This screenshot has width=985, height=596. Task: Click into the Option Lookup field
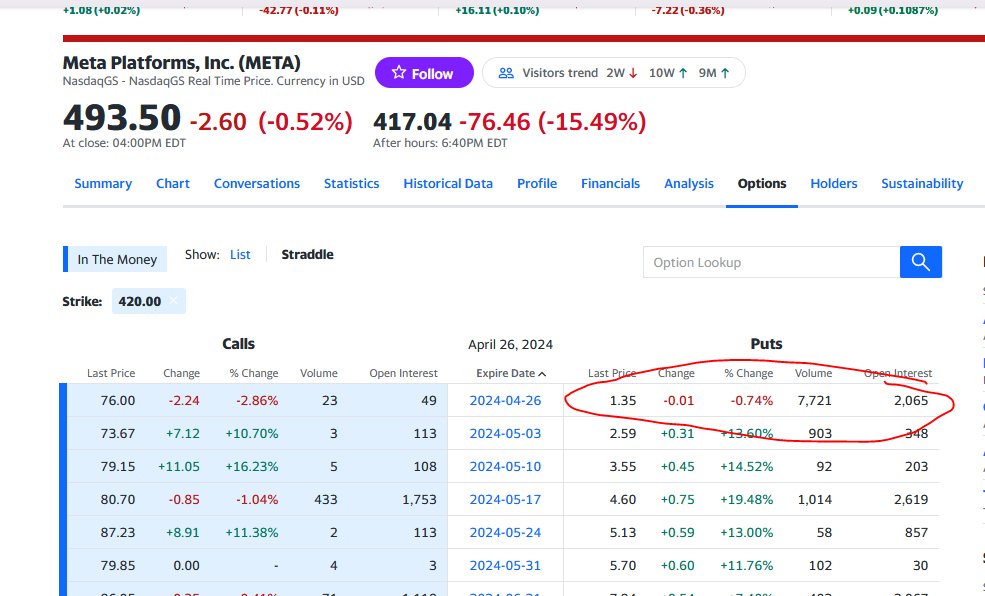[x=771, y=262]
